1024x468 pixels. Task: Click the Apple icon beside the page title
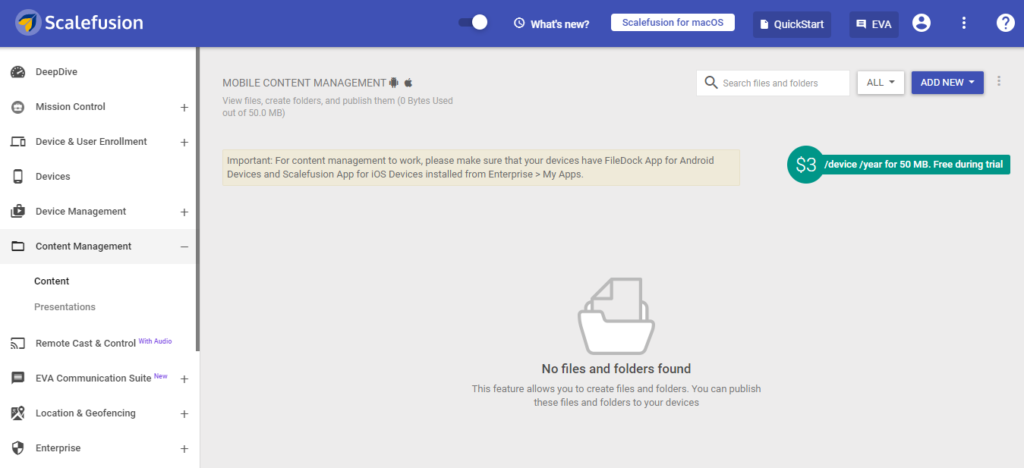(x=409, y=83)
